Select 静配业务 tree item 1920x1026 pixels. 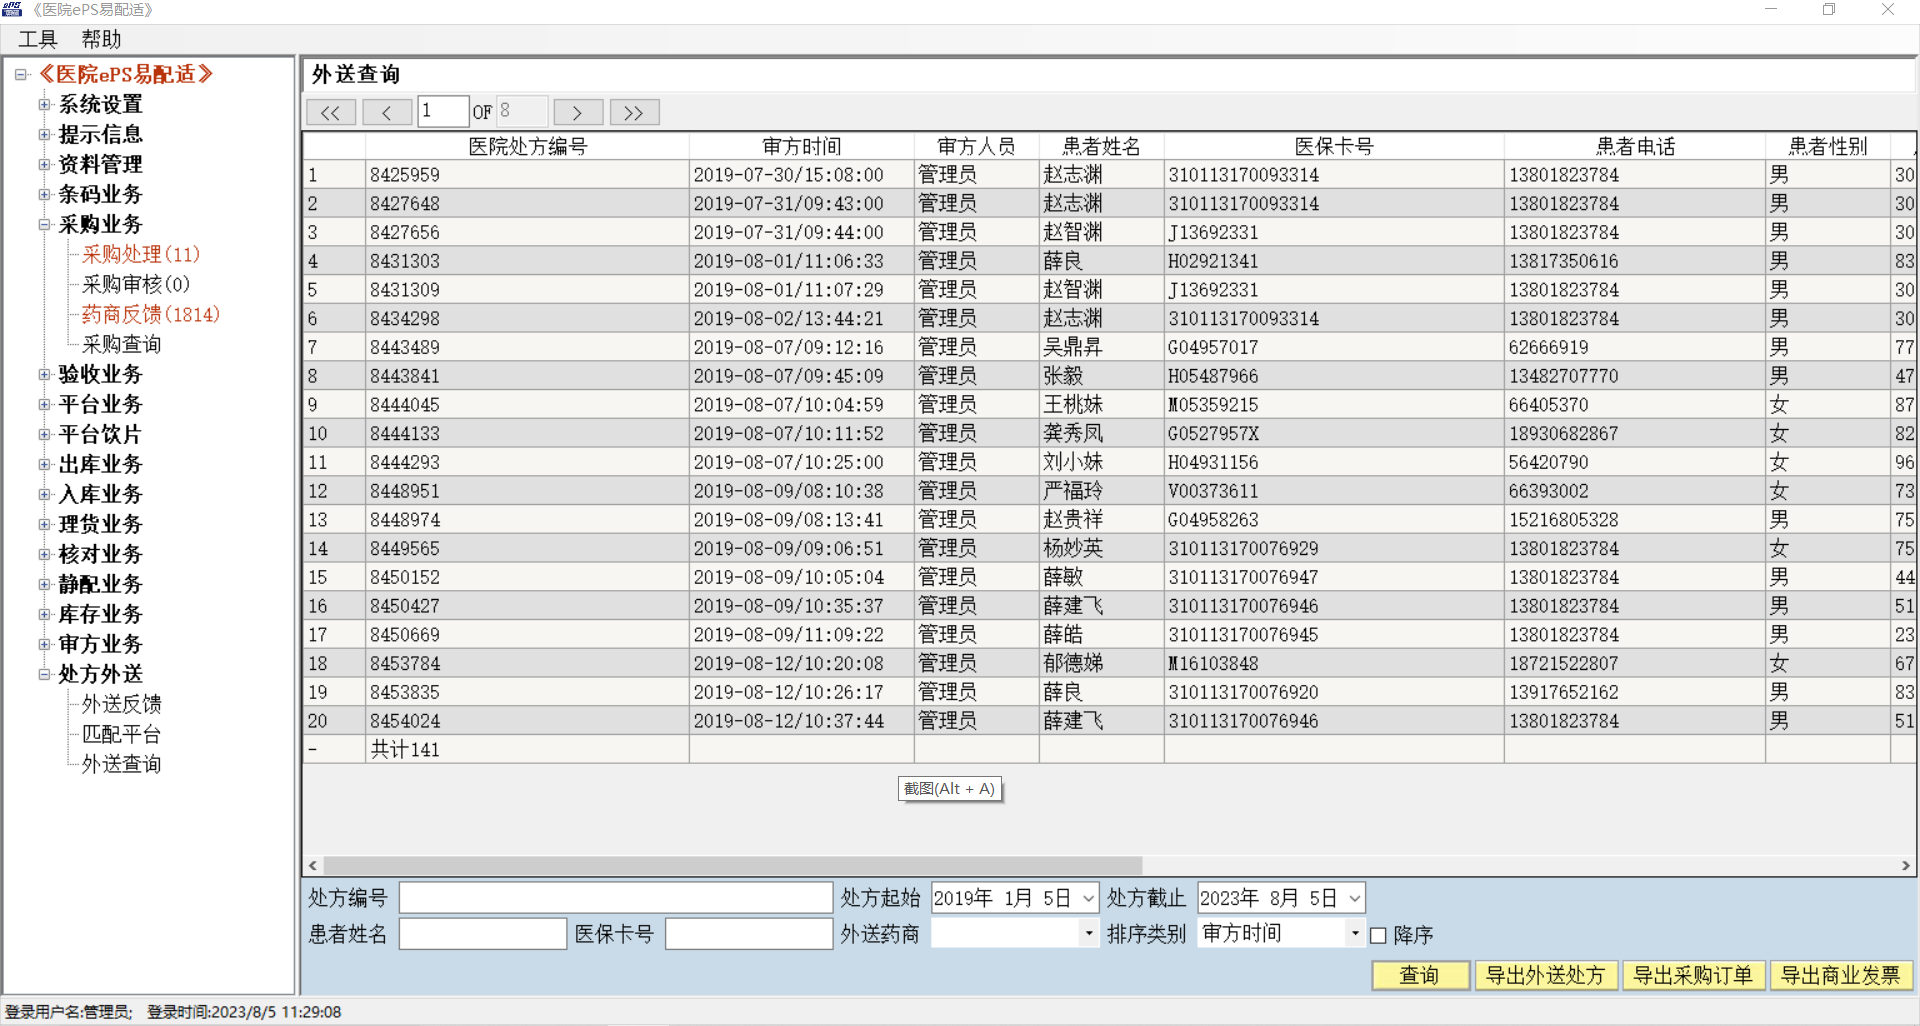click(x=100, y=584)
